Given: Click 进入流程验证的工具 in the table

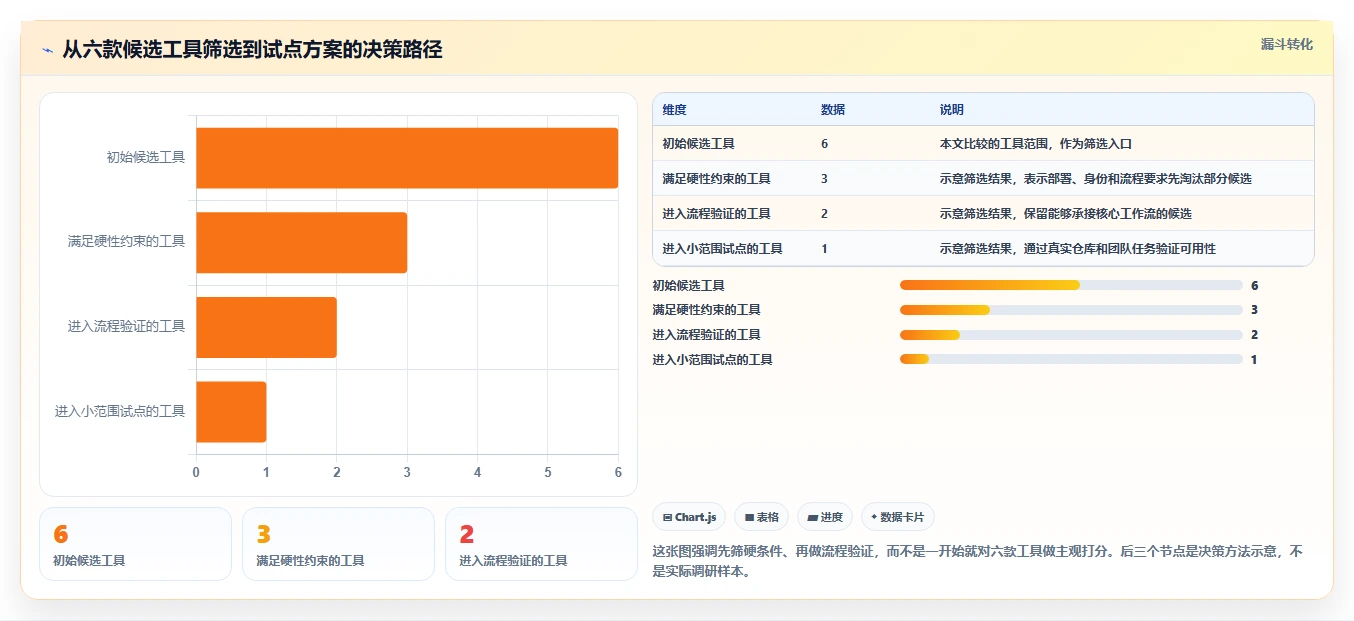Looking at the screenshot, I should click(716, 214).
